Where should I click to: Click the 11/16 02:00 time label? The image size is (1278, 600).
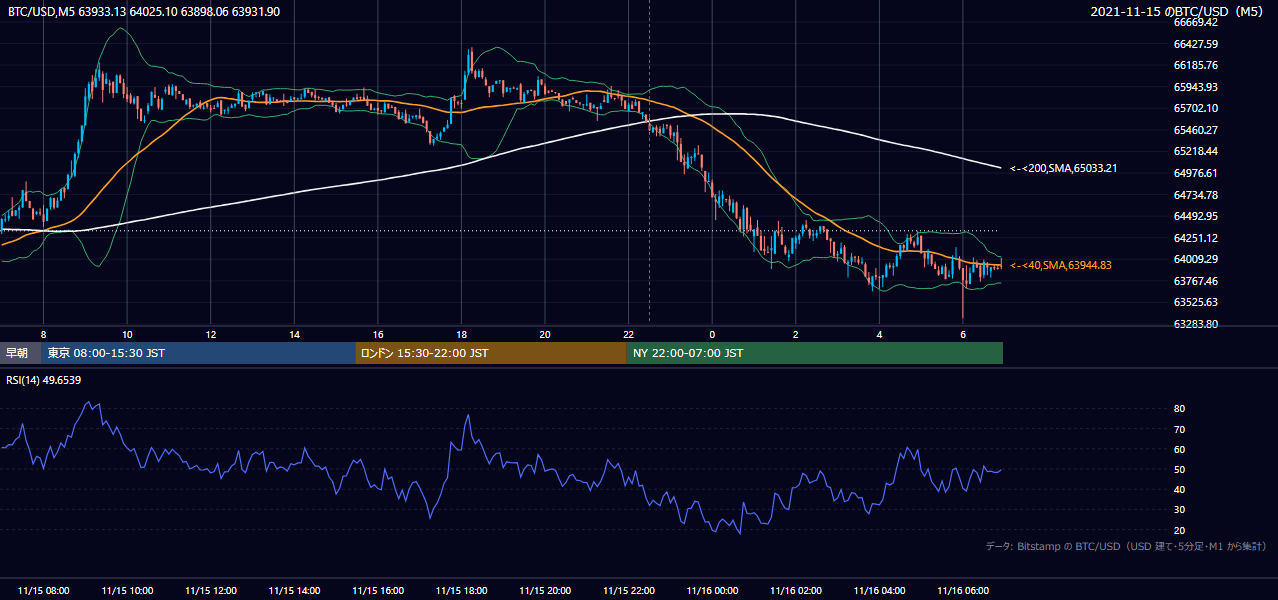pos(796,591)
